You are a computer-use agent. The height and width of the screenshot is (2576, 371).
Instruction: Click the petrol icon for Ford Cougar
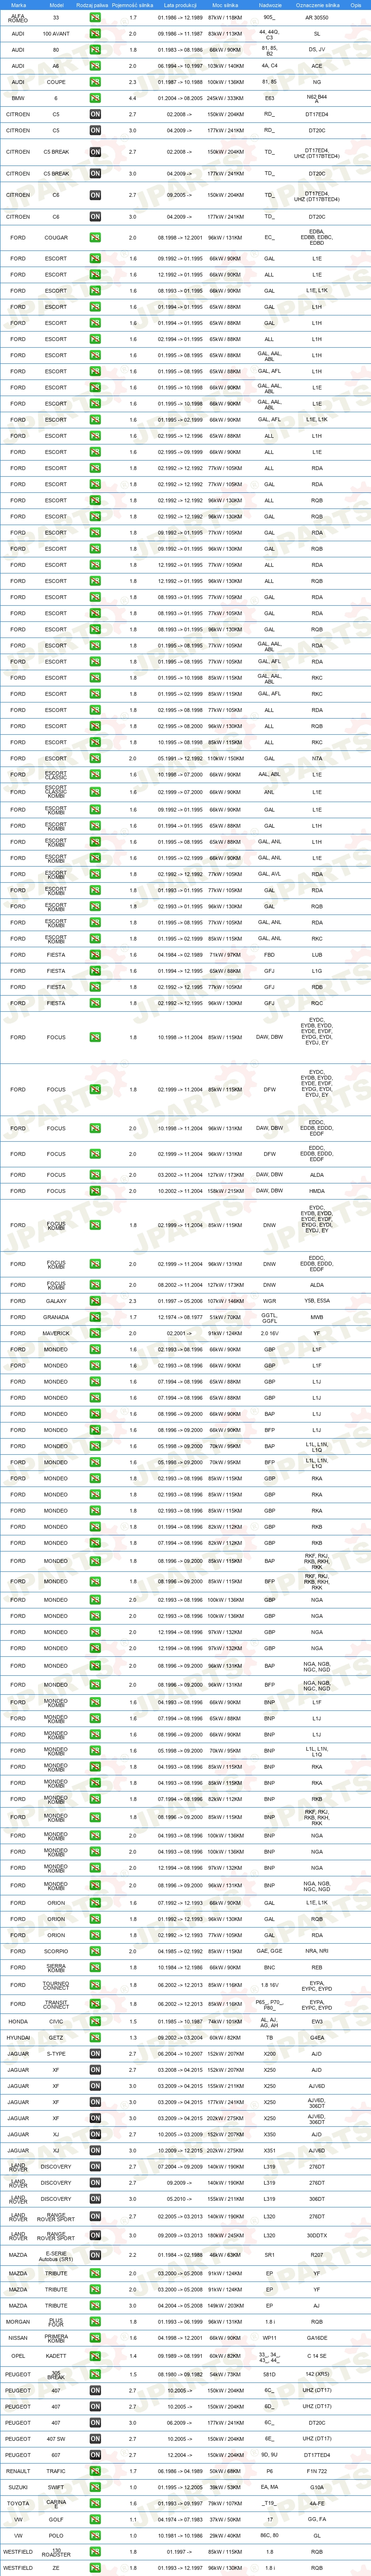(95, 238)
